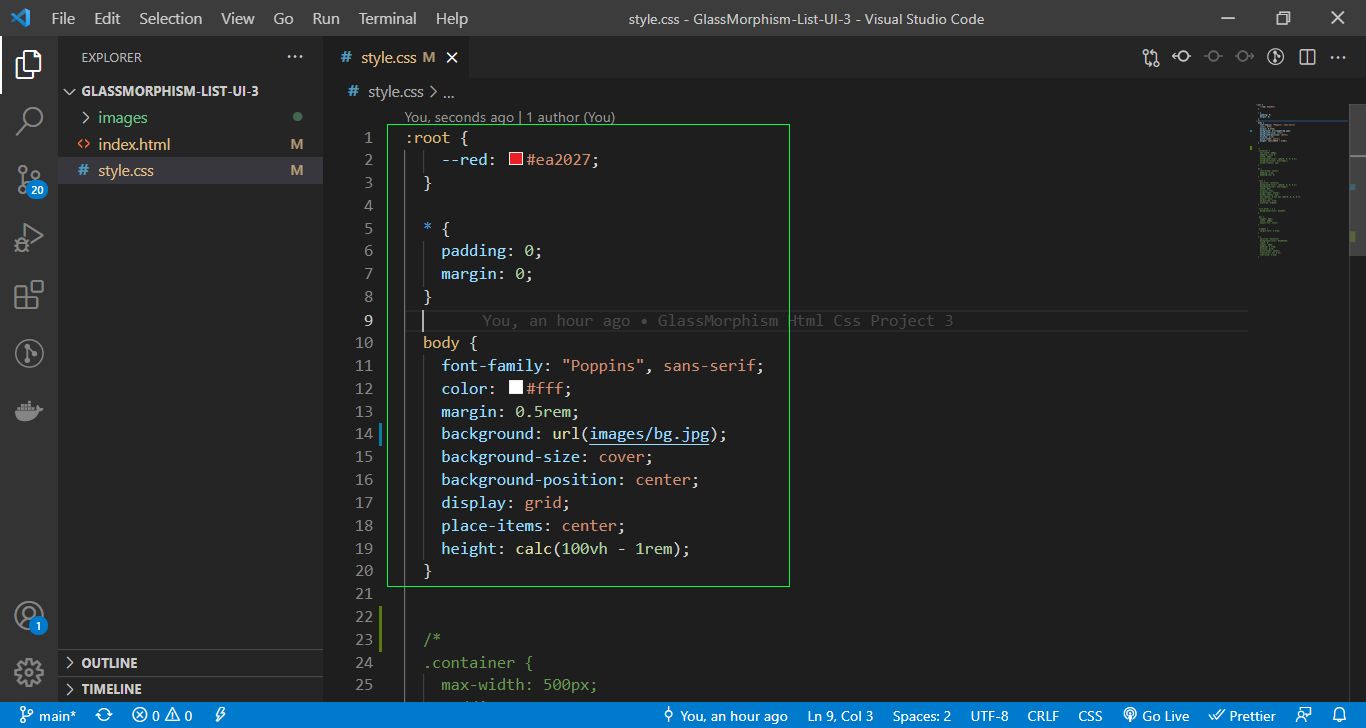Image resolution: width=1366 pixels, height=728 pixels.
Task: Click the white #fff color swatch
Action: (516, 388)
